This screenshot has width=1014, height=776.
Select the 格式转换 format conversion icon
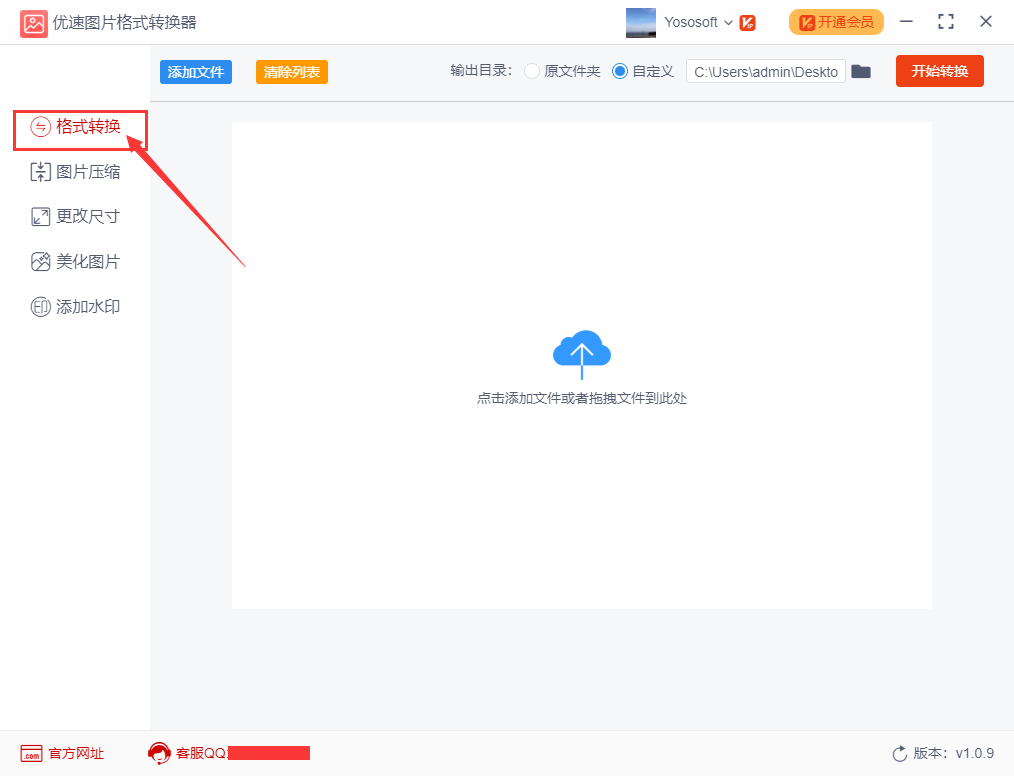(40, 127)
